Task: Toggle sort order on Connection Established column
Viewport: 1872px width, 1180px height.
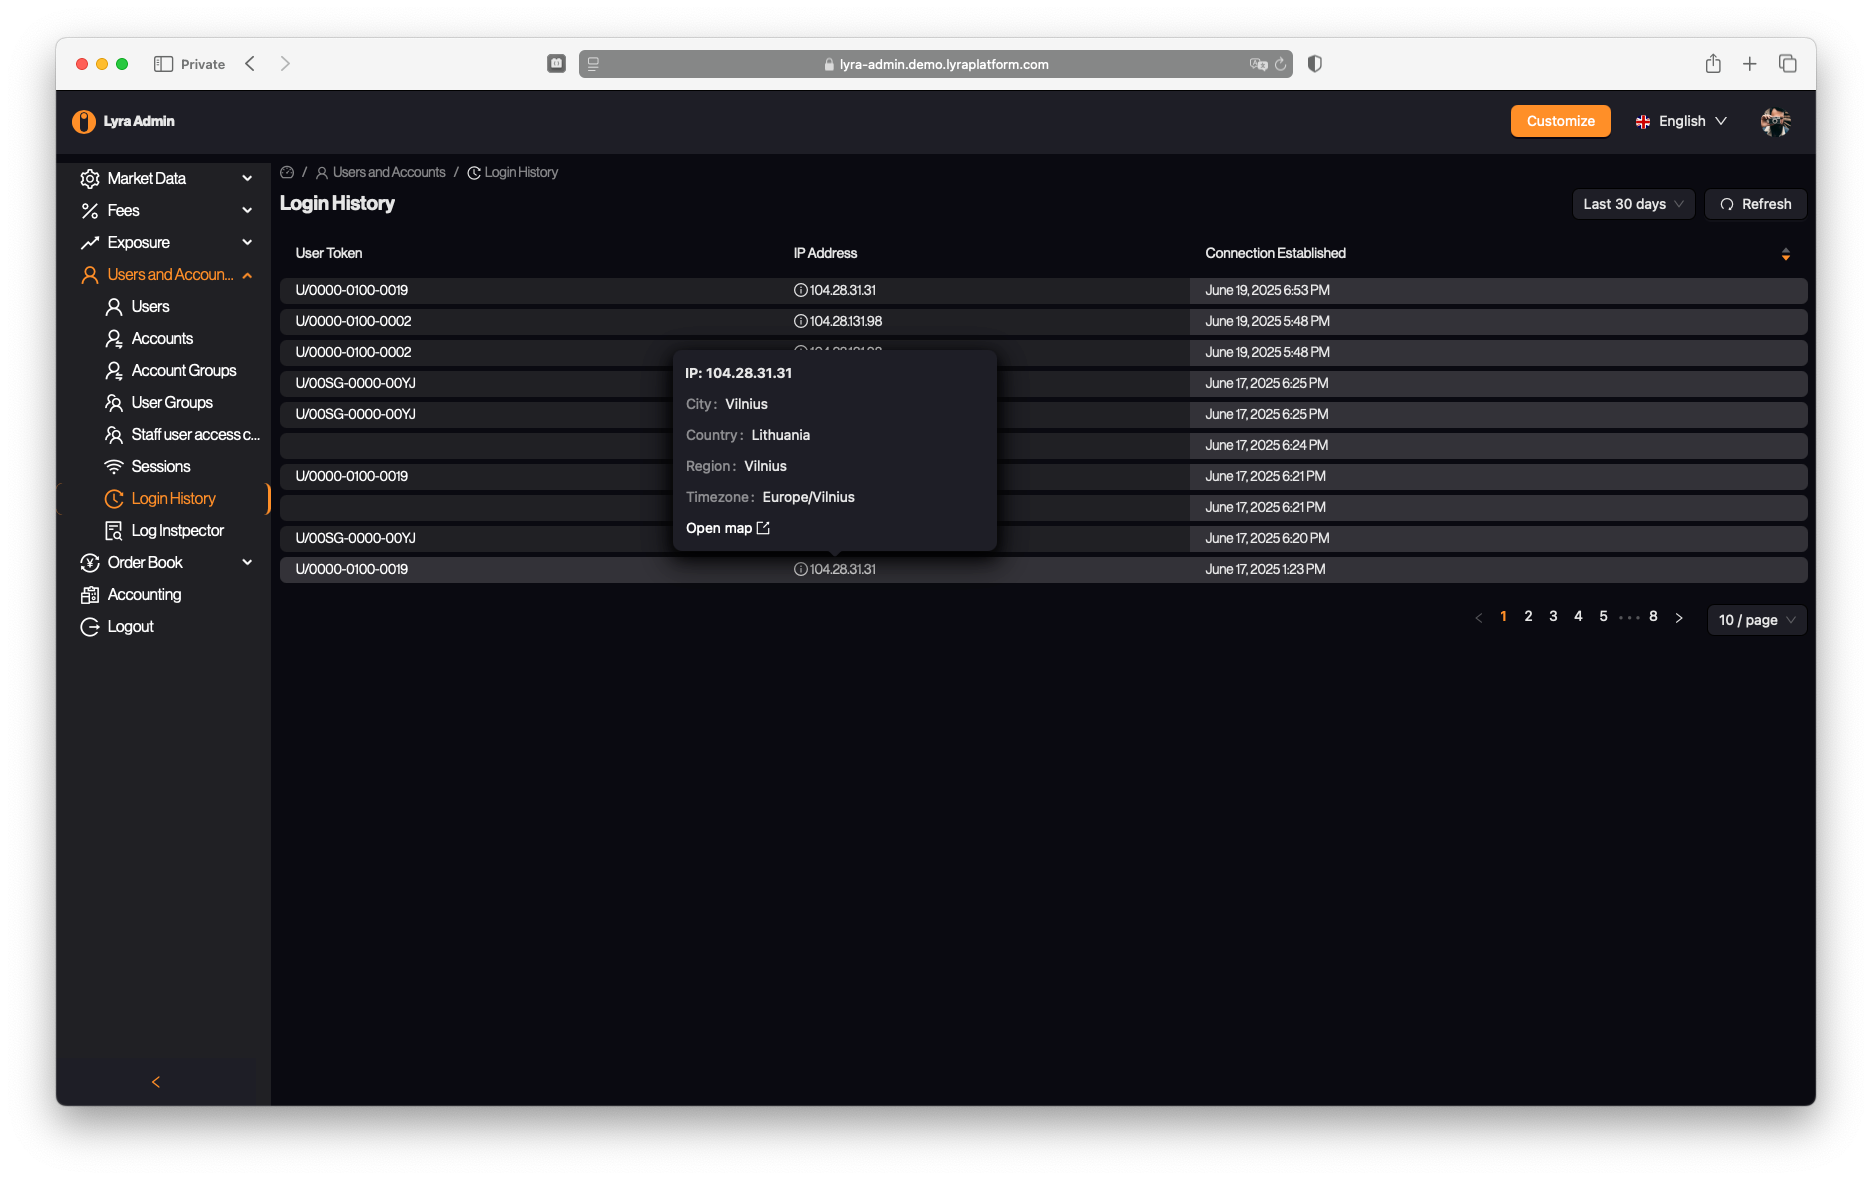Action: [x=1785, y=254]
